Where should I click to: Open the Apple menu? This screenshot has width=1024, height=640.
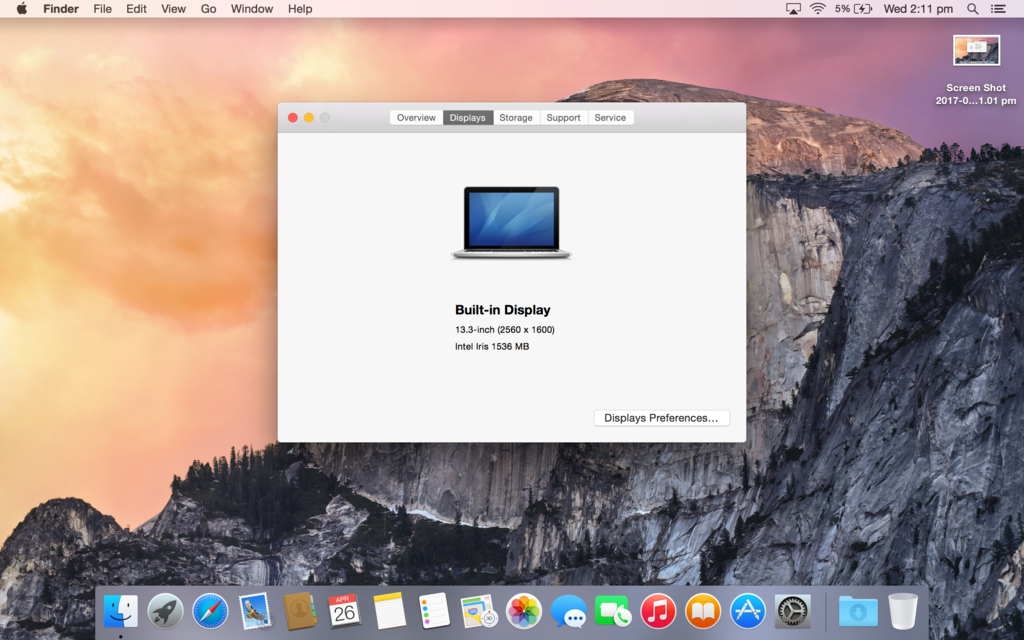click(22, 8)
